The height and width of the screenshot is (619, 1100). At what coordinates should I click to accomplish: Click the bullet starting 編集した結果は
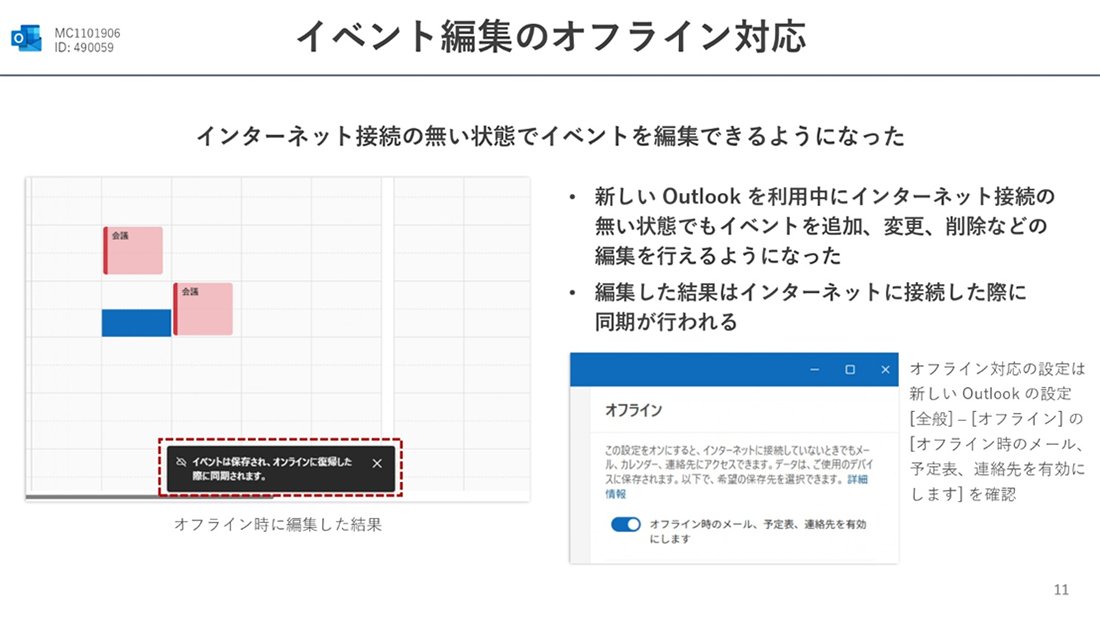pyautogui.click(x=810, y=306)
